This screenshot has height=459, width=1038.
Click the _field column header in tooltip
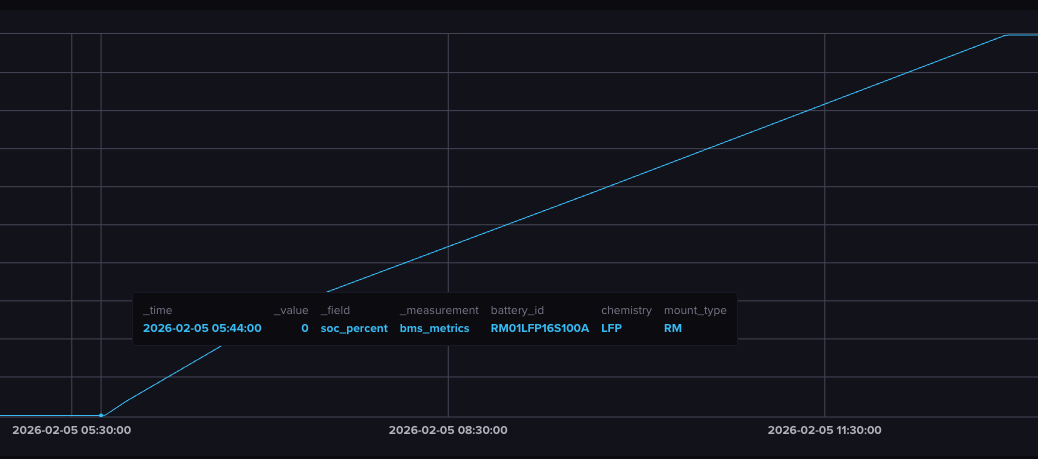[335, 310]
